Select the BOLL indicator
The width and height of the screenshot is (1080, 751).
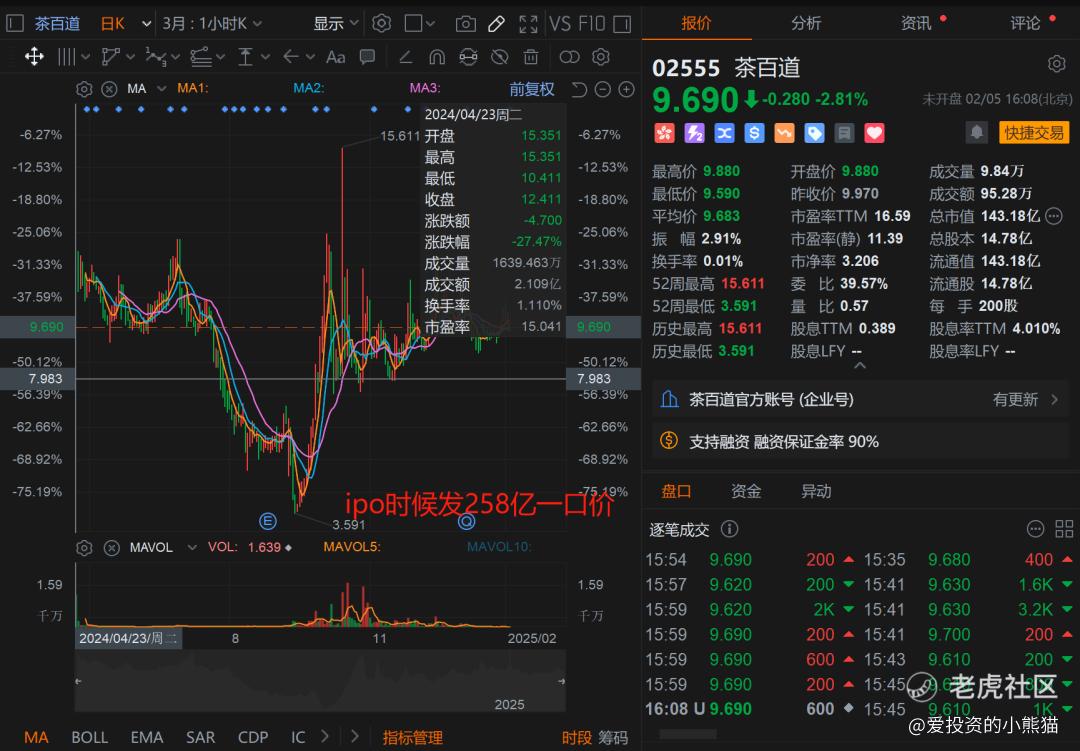click(x=90, y=737)
